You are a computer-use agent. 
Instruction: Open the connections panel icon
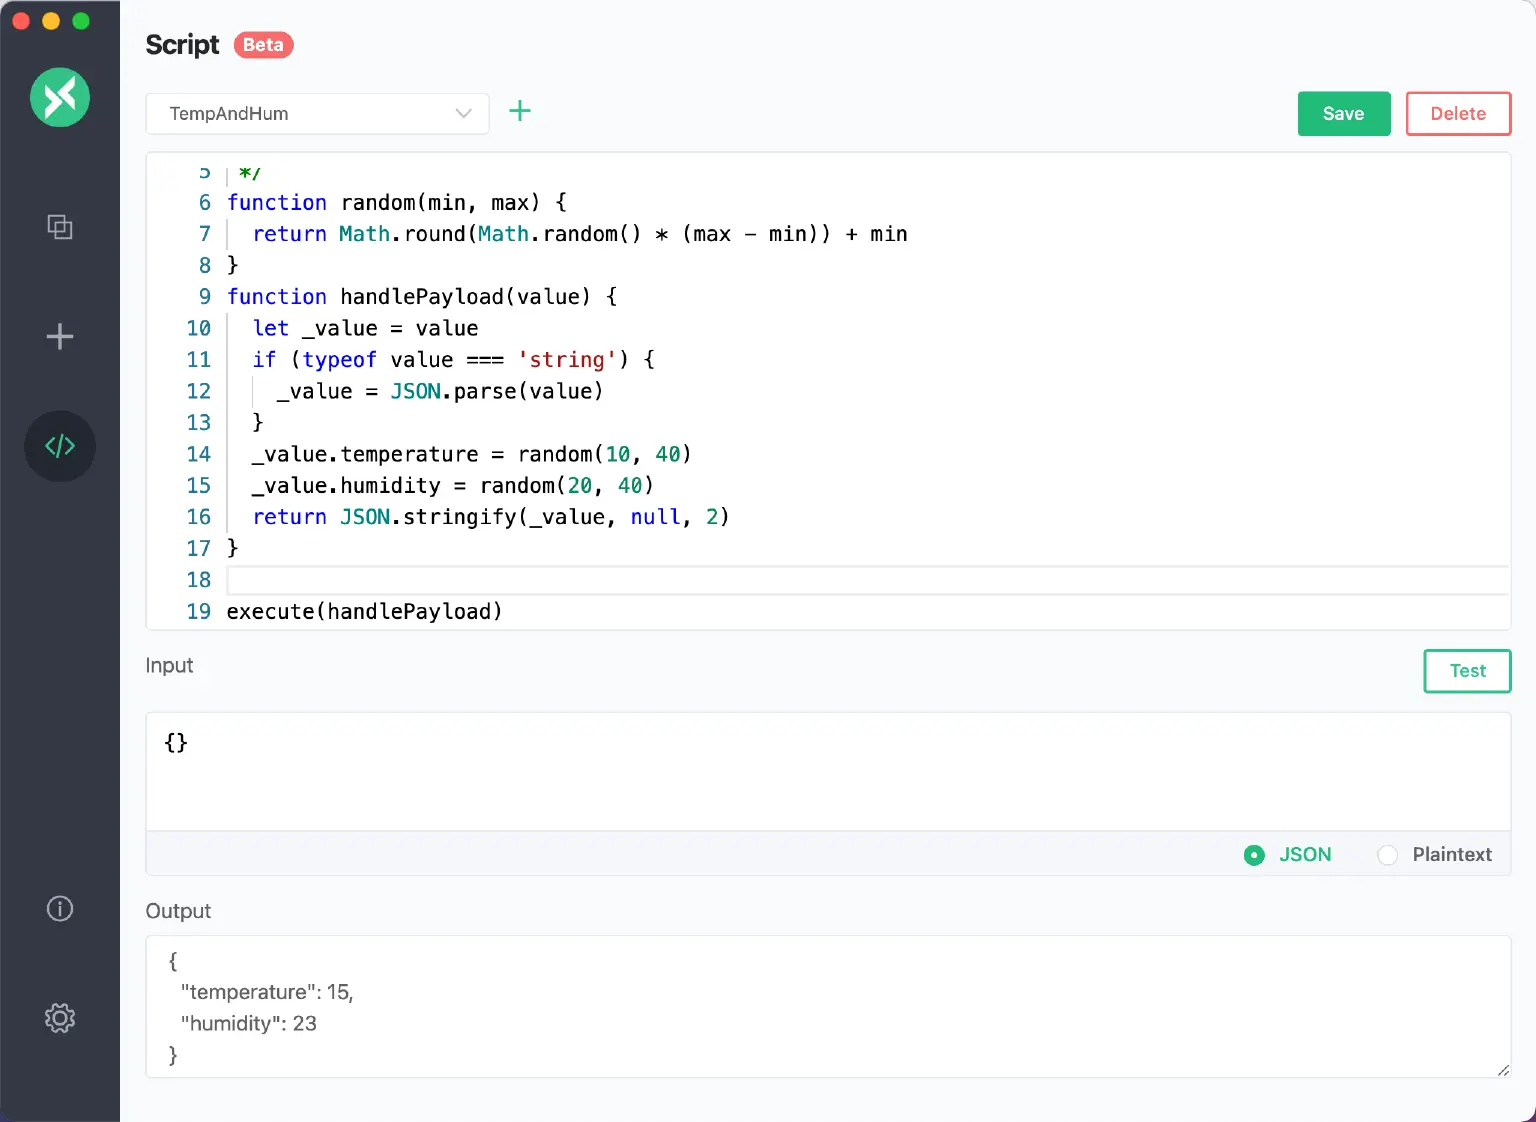60,227
